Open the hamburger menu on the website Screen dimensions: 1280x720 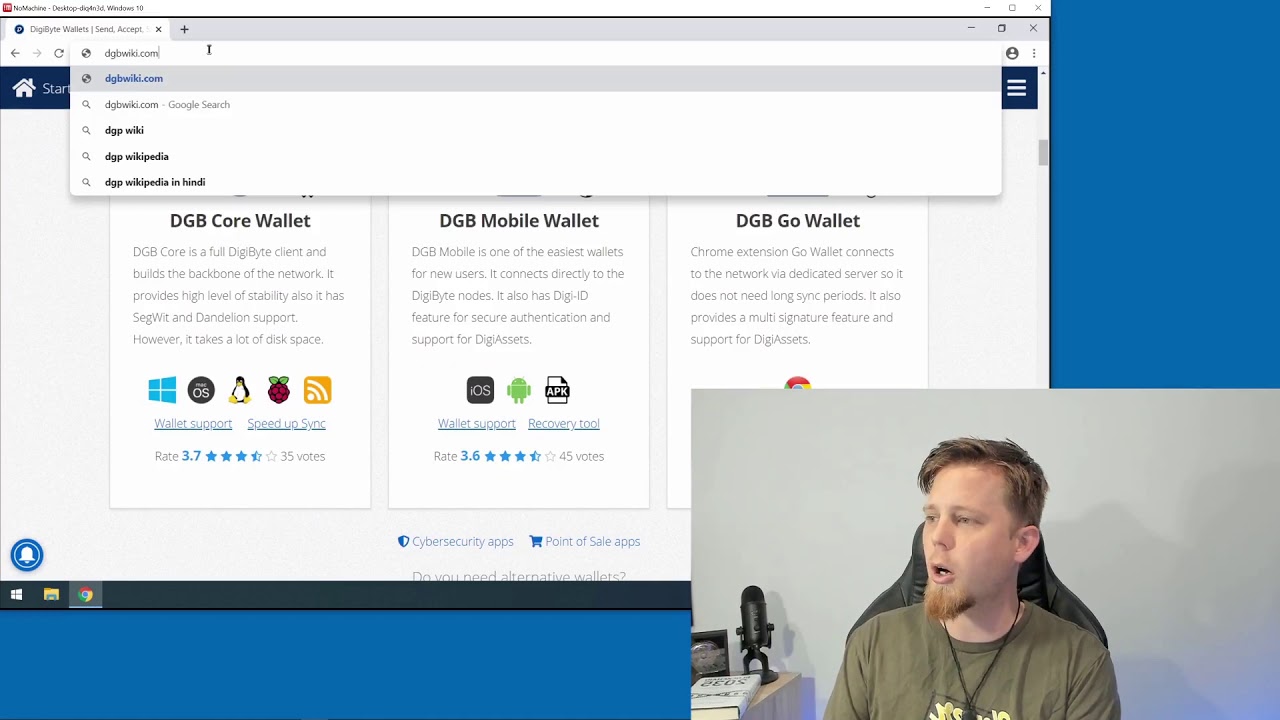1016,88
